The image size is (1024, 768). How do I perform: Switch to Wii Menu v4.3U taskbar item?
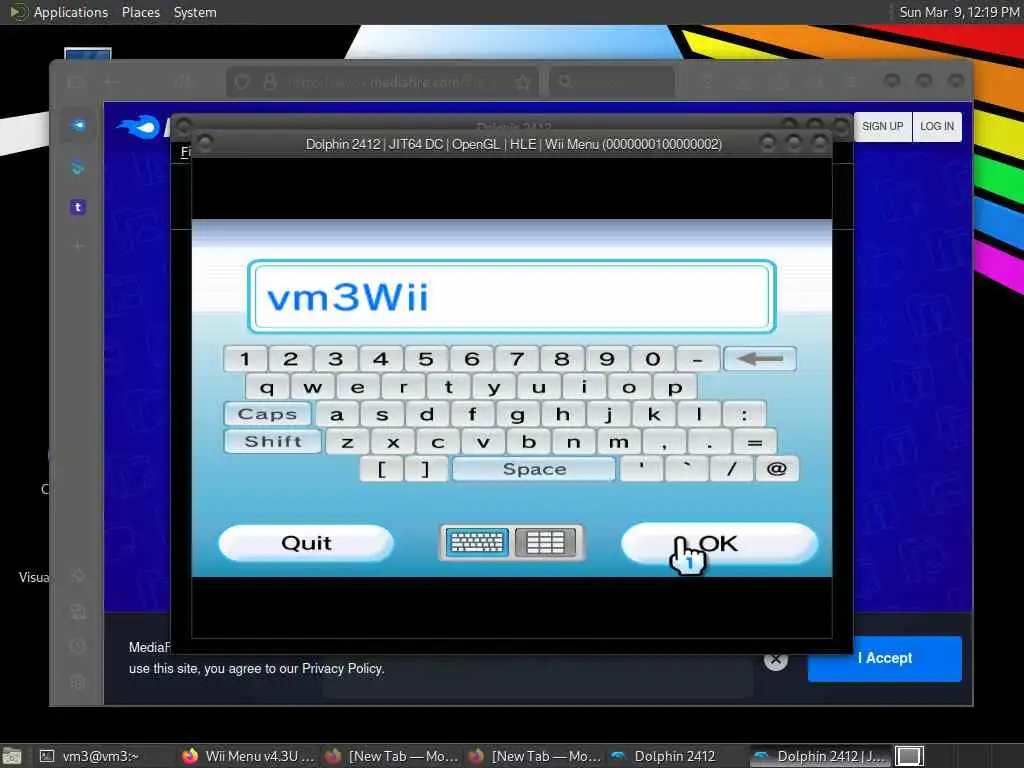click(249, 756)
